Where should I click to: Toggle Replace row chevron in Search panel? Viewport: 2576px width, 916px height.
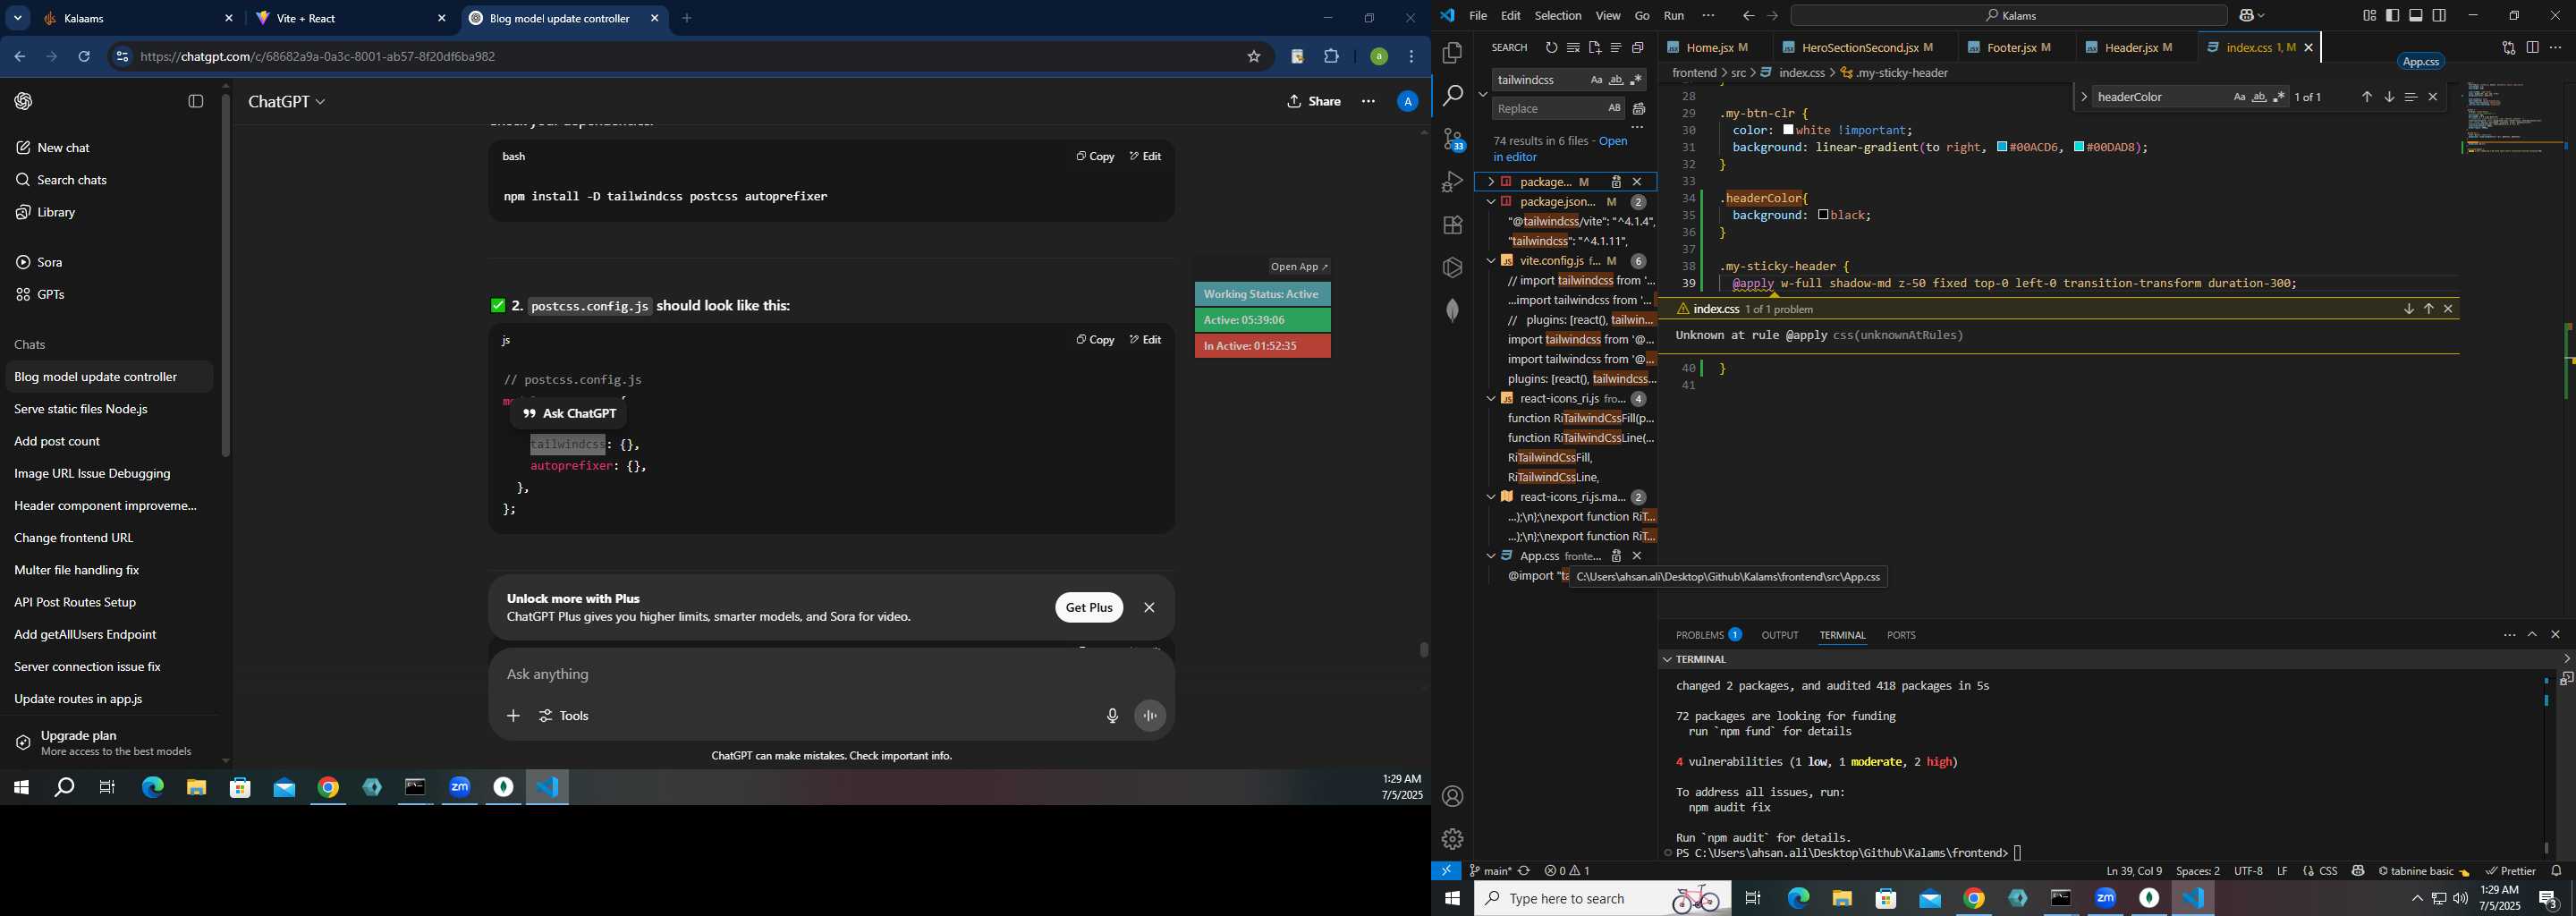click(1482, 94)
